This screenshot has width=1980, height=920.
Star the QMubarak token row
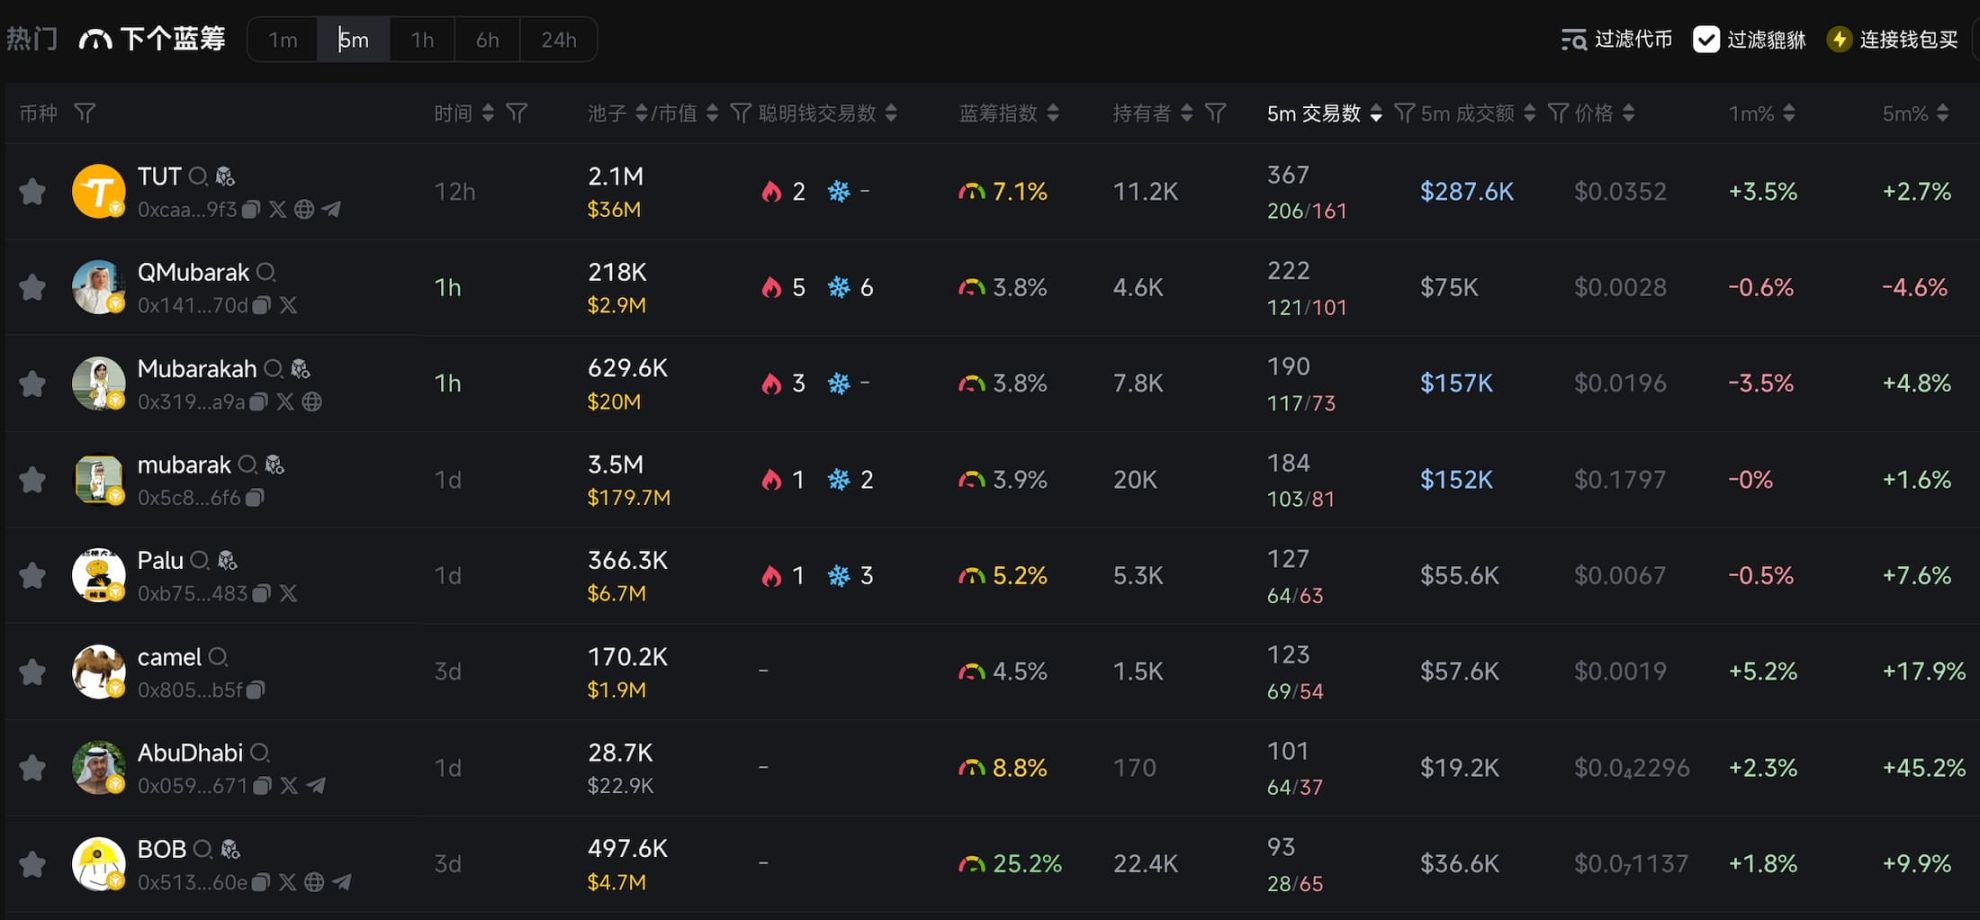pyautogui.click(x=33, y=287)
